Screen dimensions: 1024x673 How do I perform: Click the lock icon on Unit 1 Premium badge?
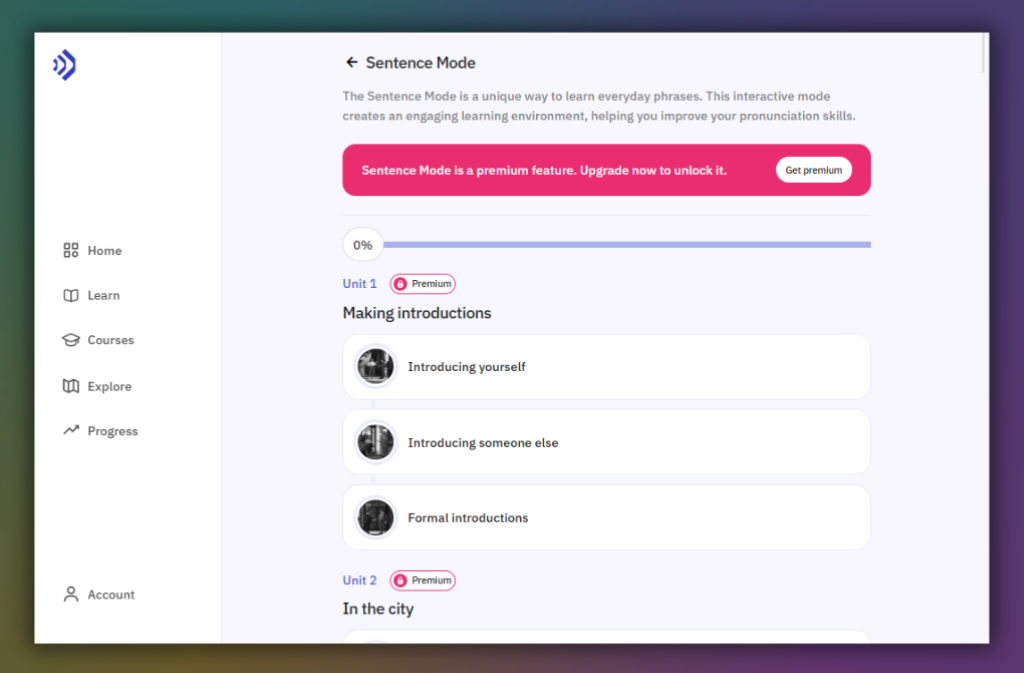[400, 283]
